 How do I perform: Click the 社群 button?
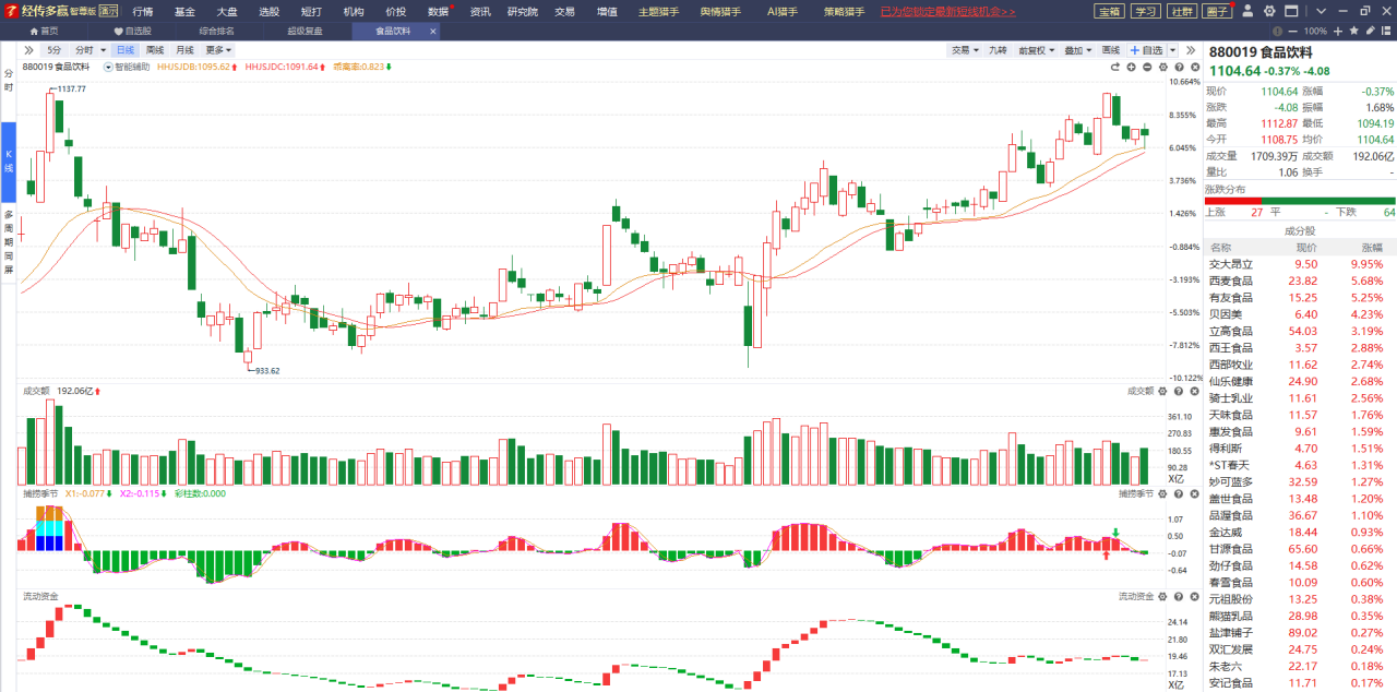1181,12
